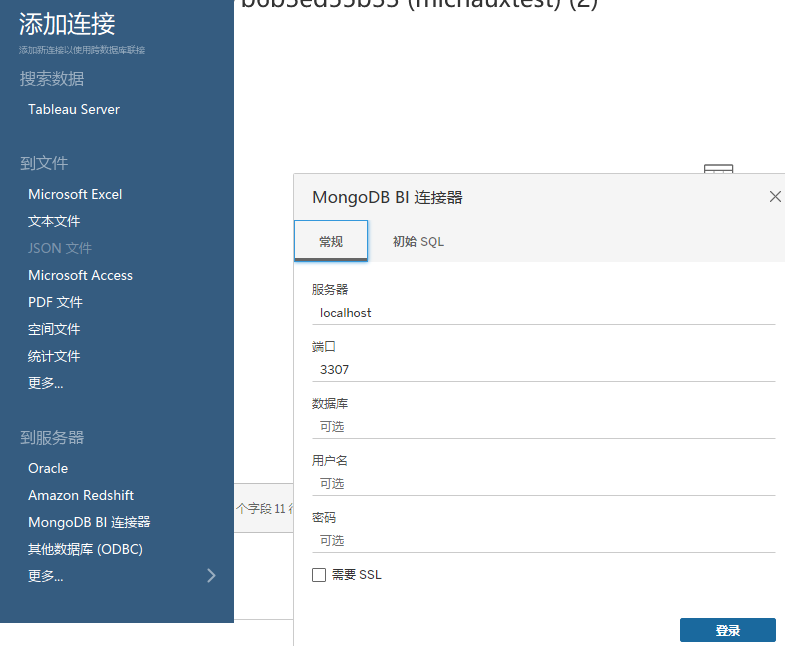Click the 到文件 section label
Viewport: 785px width, 646px height.
coord(44,163)
